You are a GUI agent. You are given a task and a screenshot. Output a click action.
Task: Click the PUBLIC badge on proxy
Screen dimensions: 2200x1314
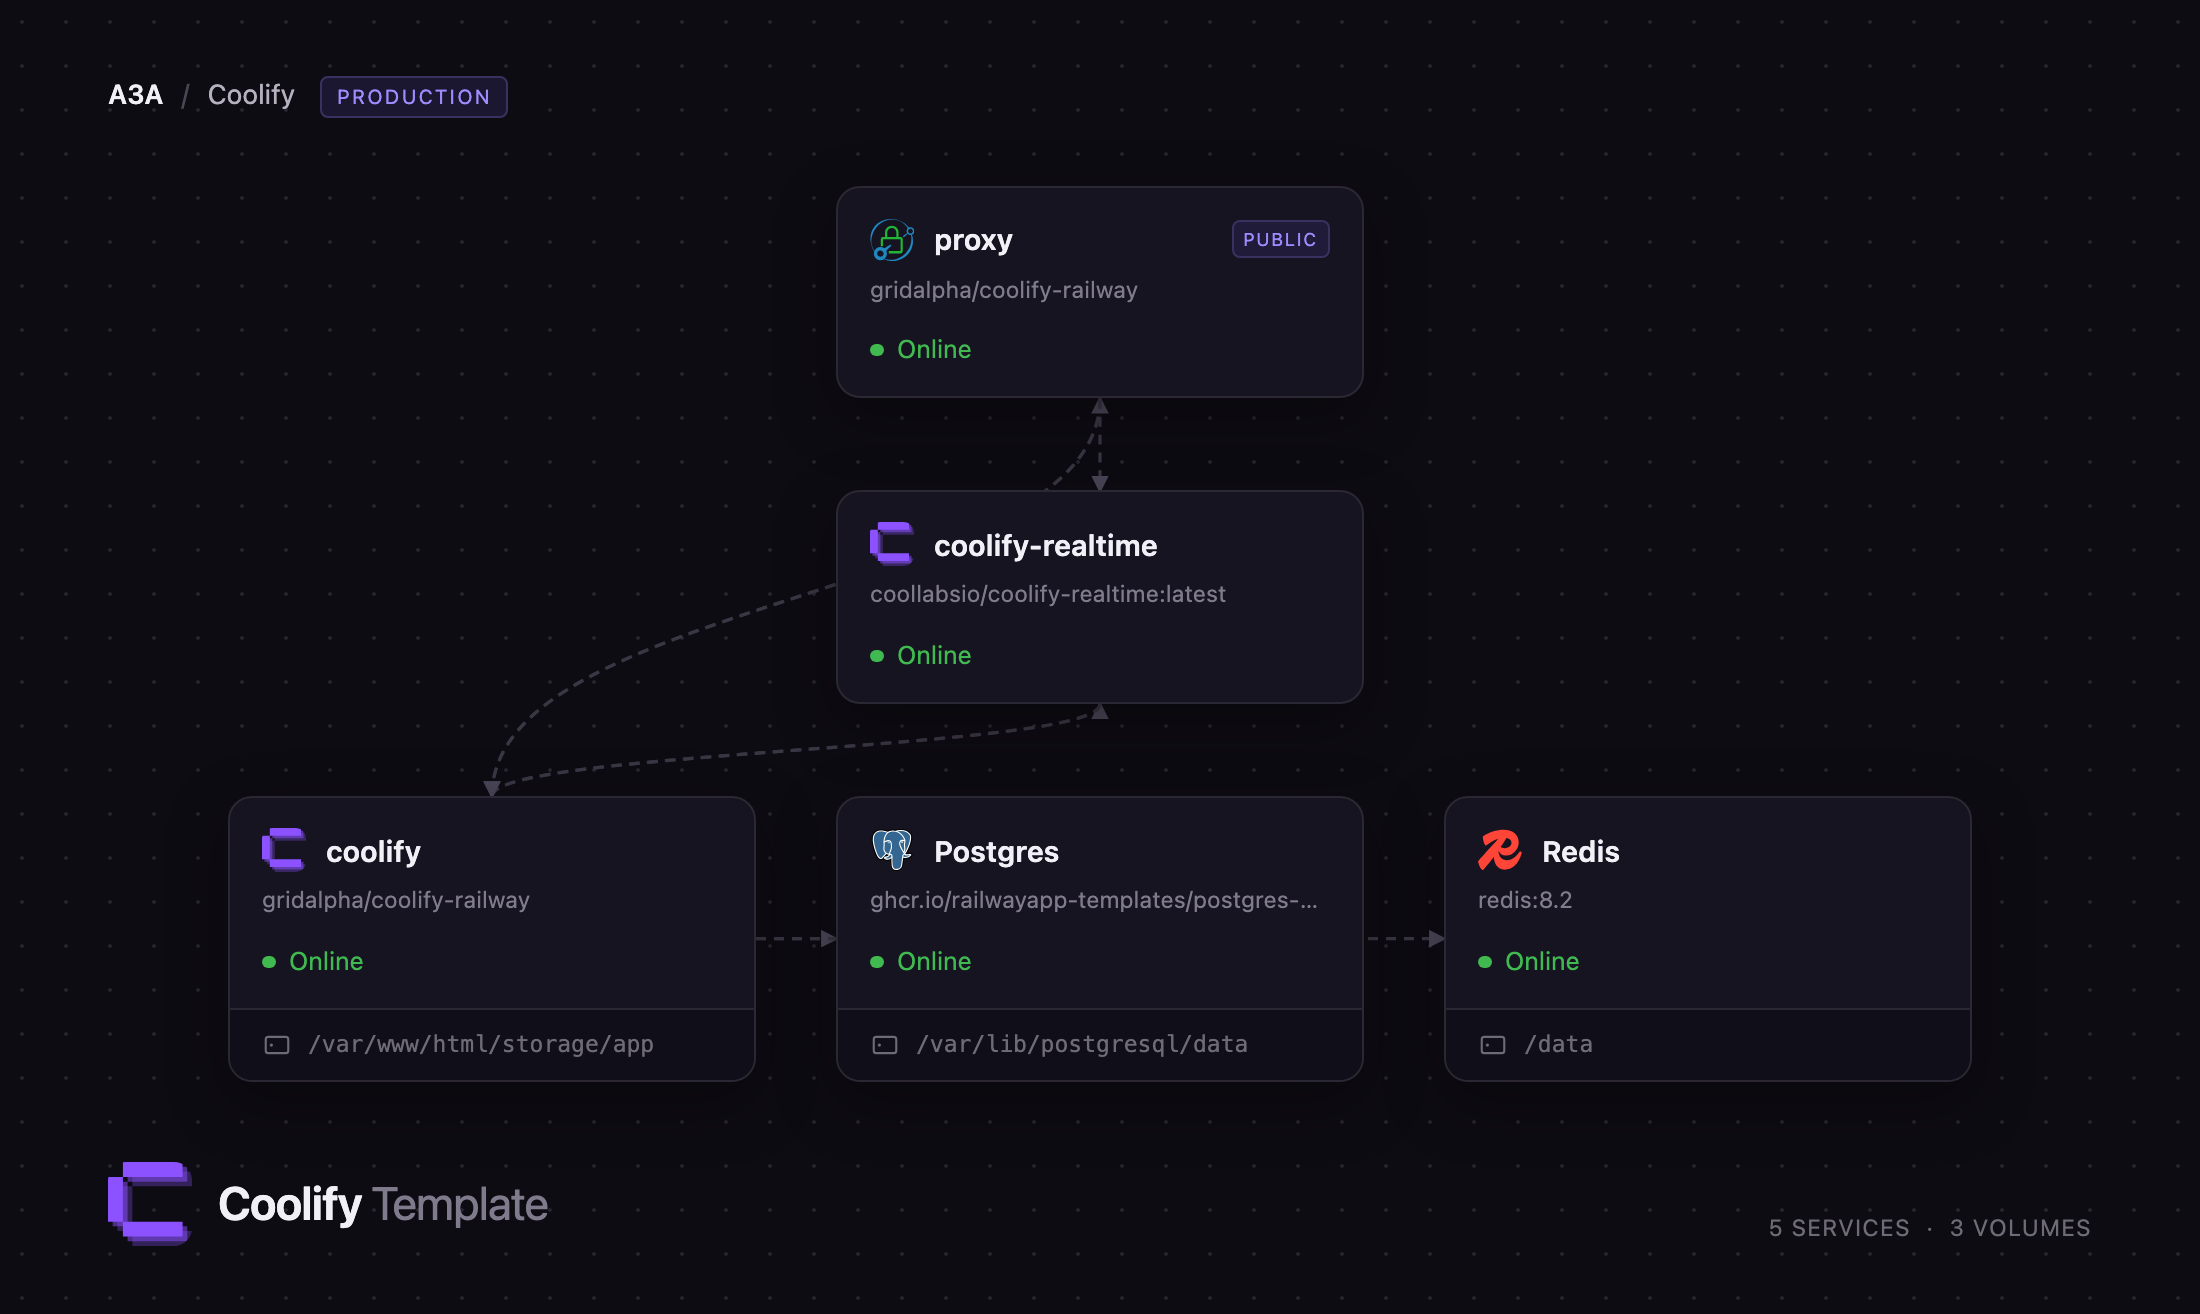tap(1280, 239)
